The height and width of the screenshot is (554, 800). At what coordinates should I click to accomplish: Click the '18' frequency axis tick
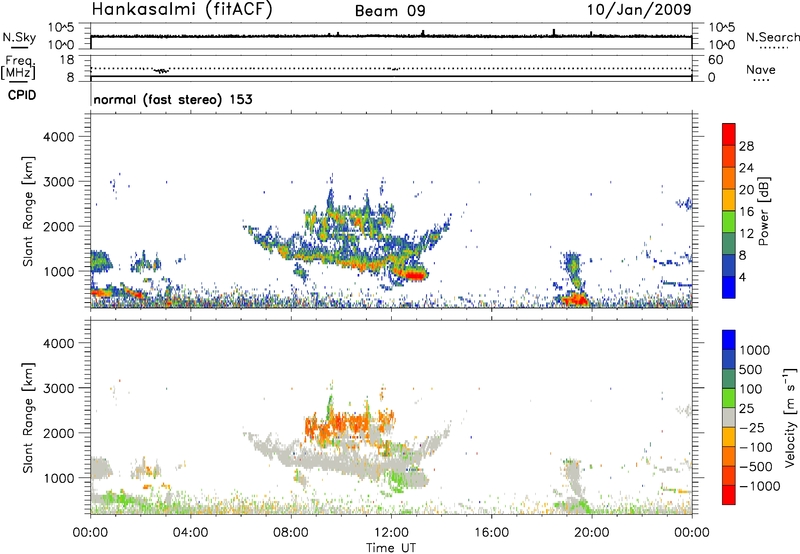(x=67, y=60)
